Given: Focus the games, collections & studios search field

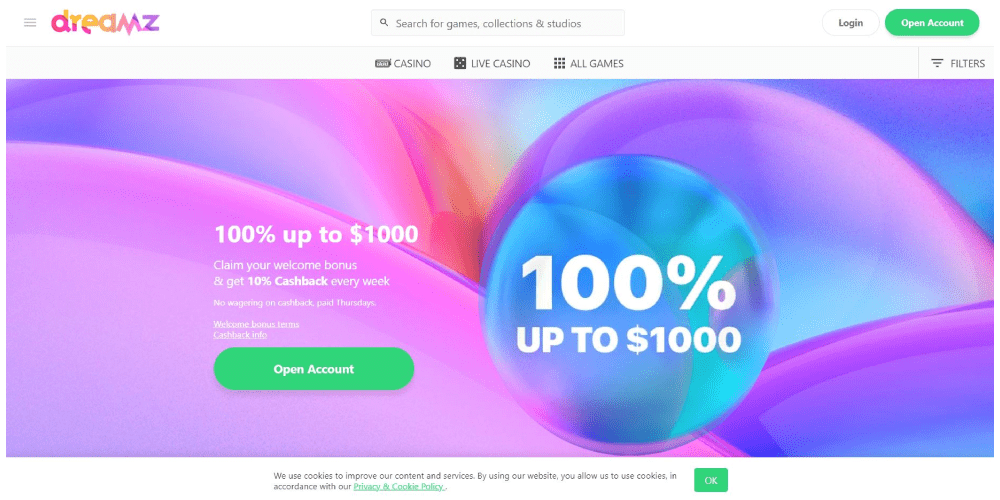Looking at the screenshot, I should [505, 23].
